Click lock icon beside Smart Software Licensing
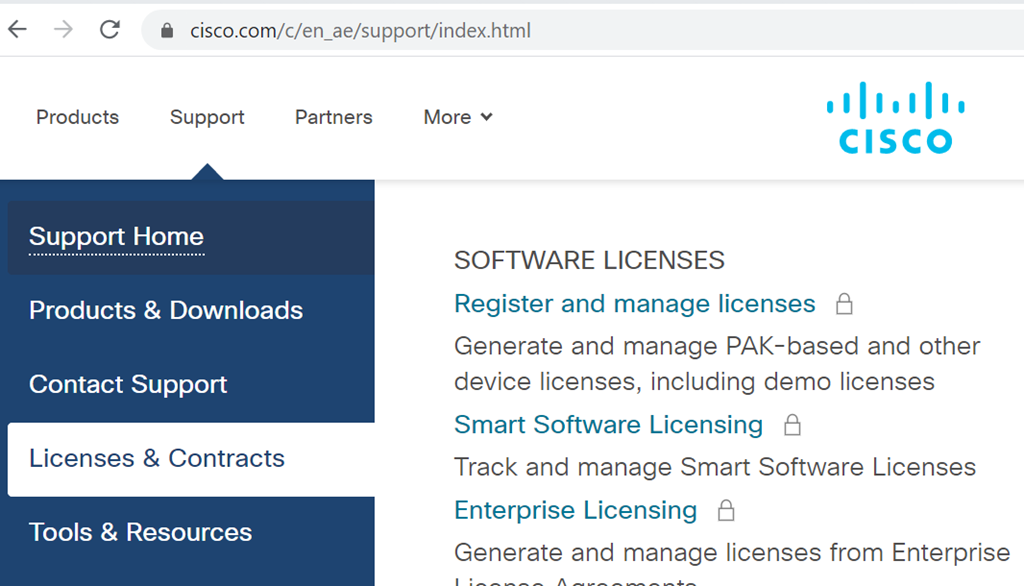This screenshot has width=1024, height=586. pyautogui.click(x=792, y=425)
